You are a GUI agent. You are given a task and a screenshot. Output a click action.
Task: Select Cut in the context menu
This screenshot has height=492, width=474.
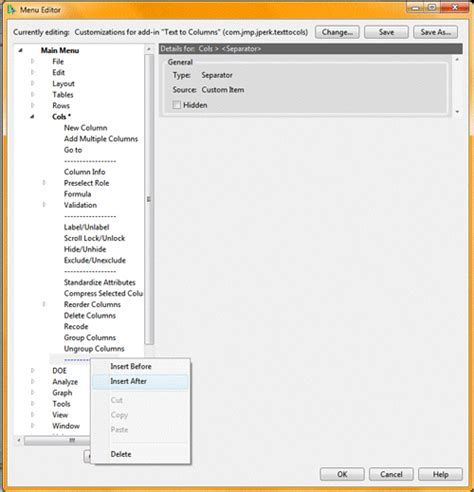(140, 400)
